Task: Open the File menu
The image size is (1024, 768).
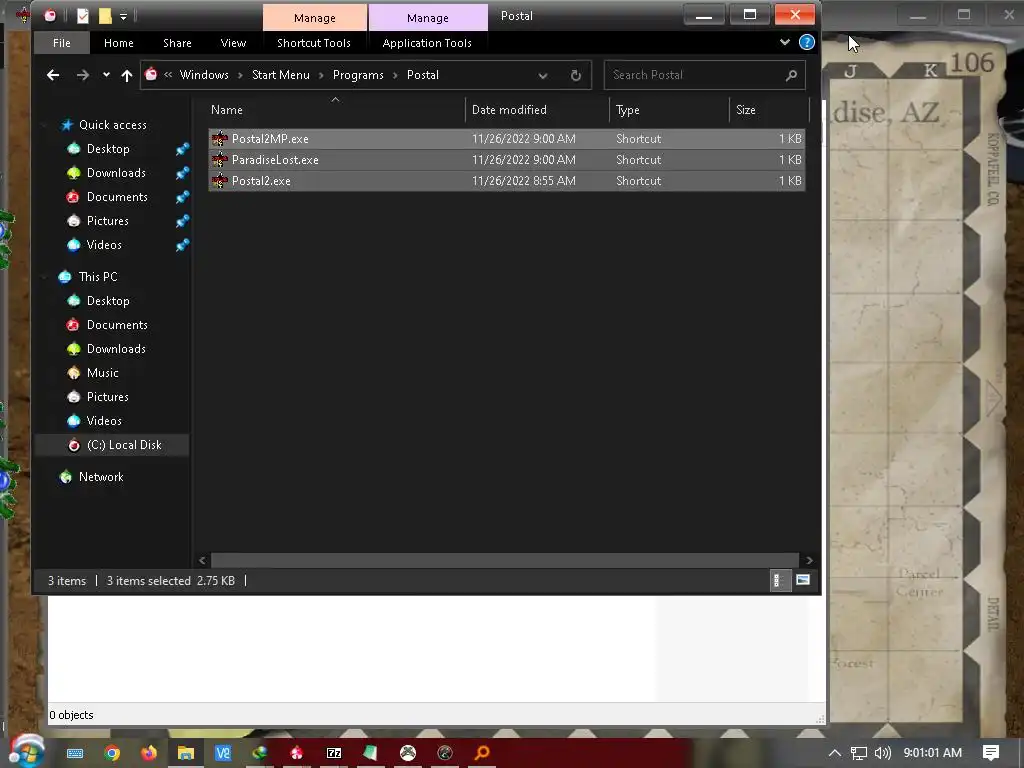Action: coord(61,43)
